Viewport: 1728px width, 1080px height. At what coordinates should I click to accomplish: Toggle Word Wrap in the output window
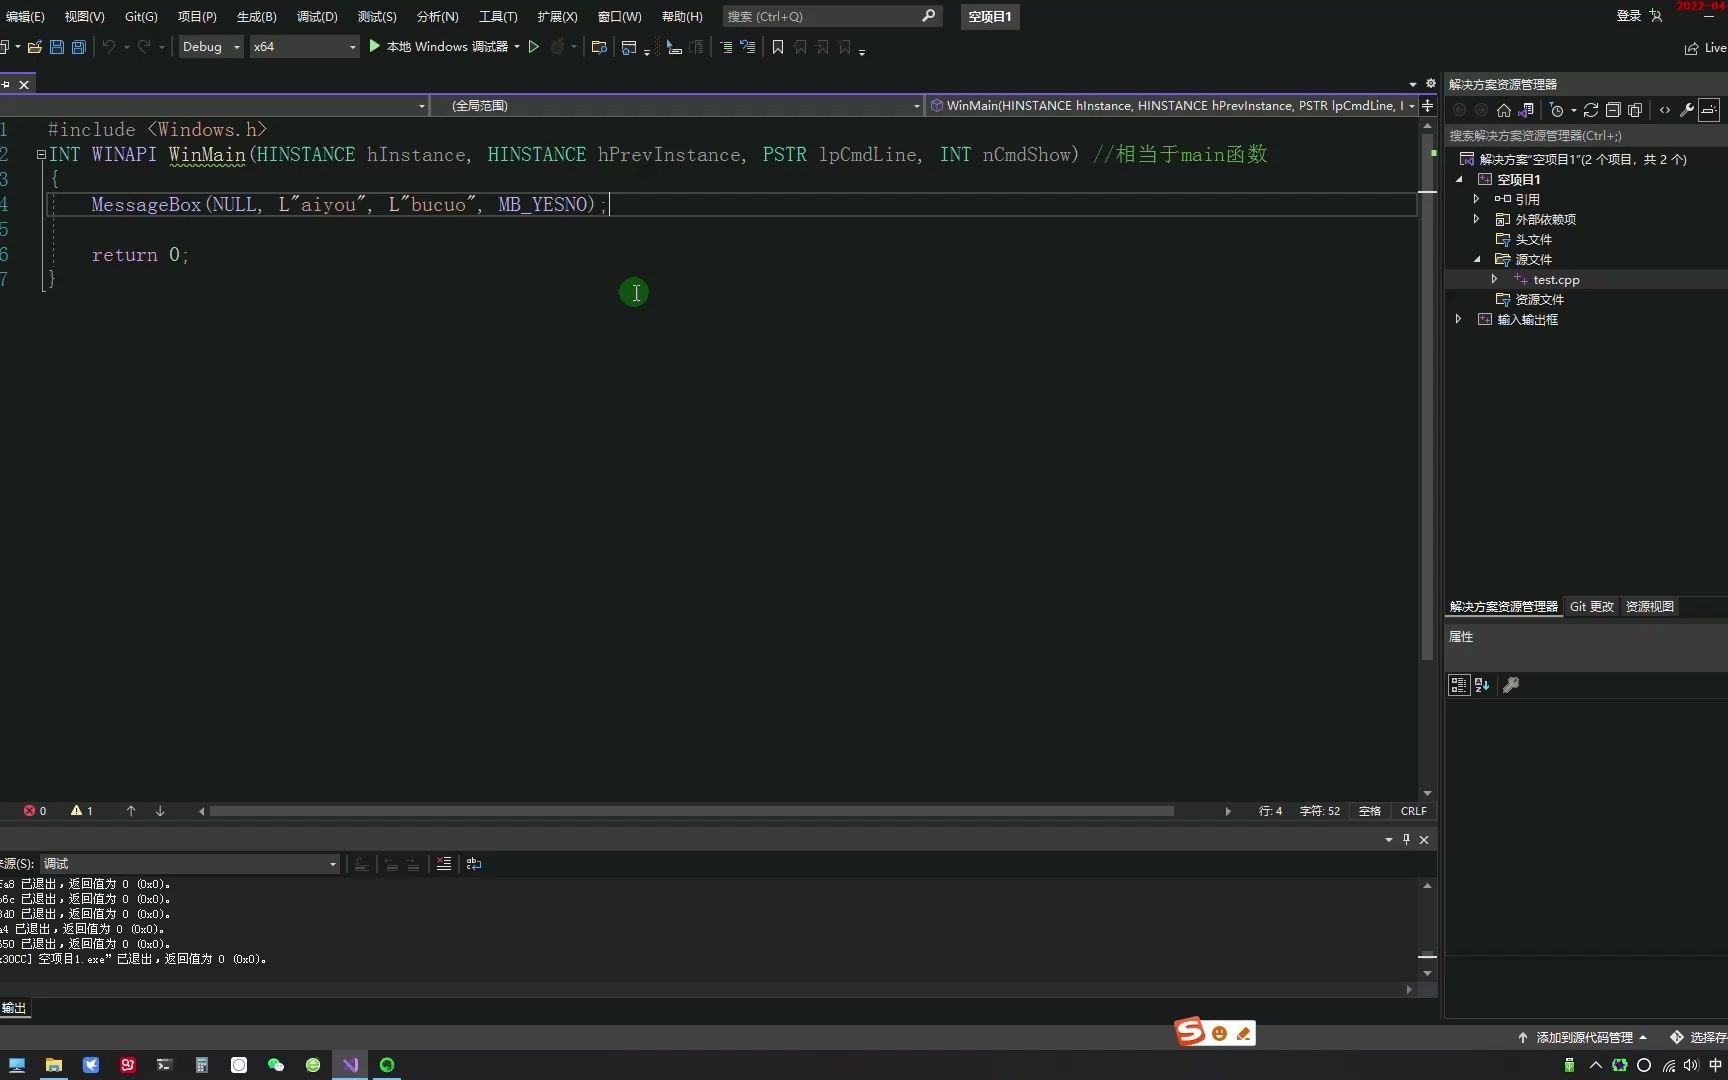[x=474, y=864]
